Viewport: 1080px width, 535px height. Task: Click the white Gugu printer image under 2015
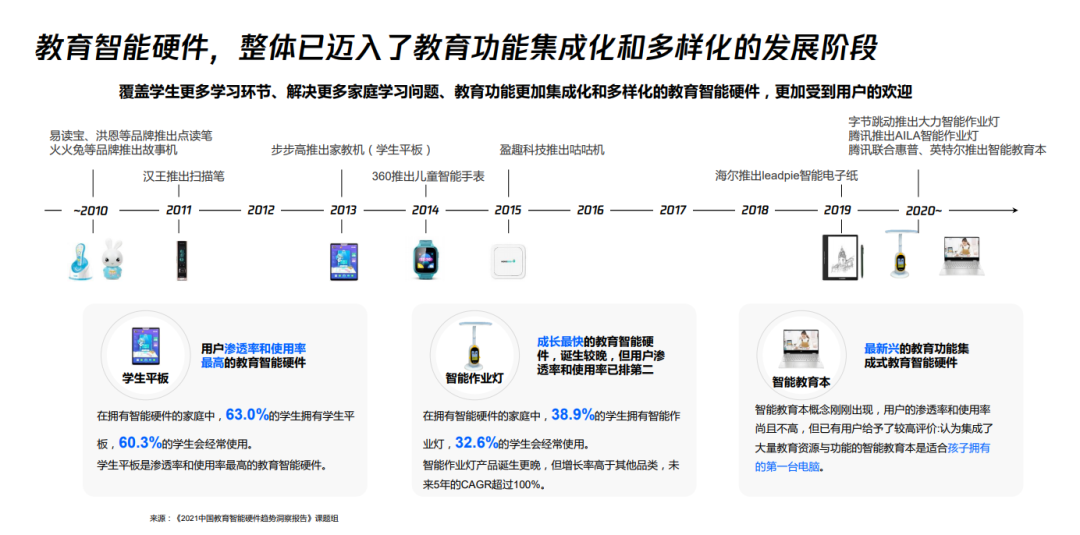[x=508, y=262]
